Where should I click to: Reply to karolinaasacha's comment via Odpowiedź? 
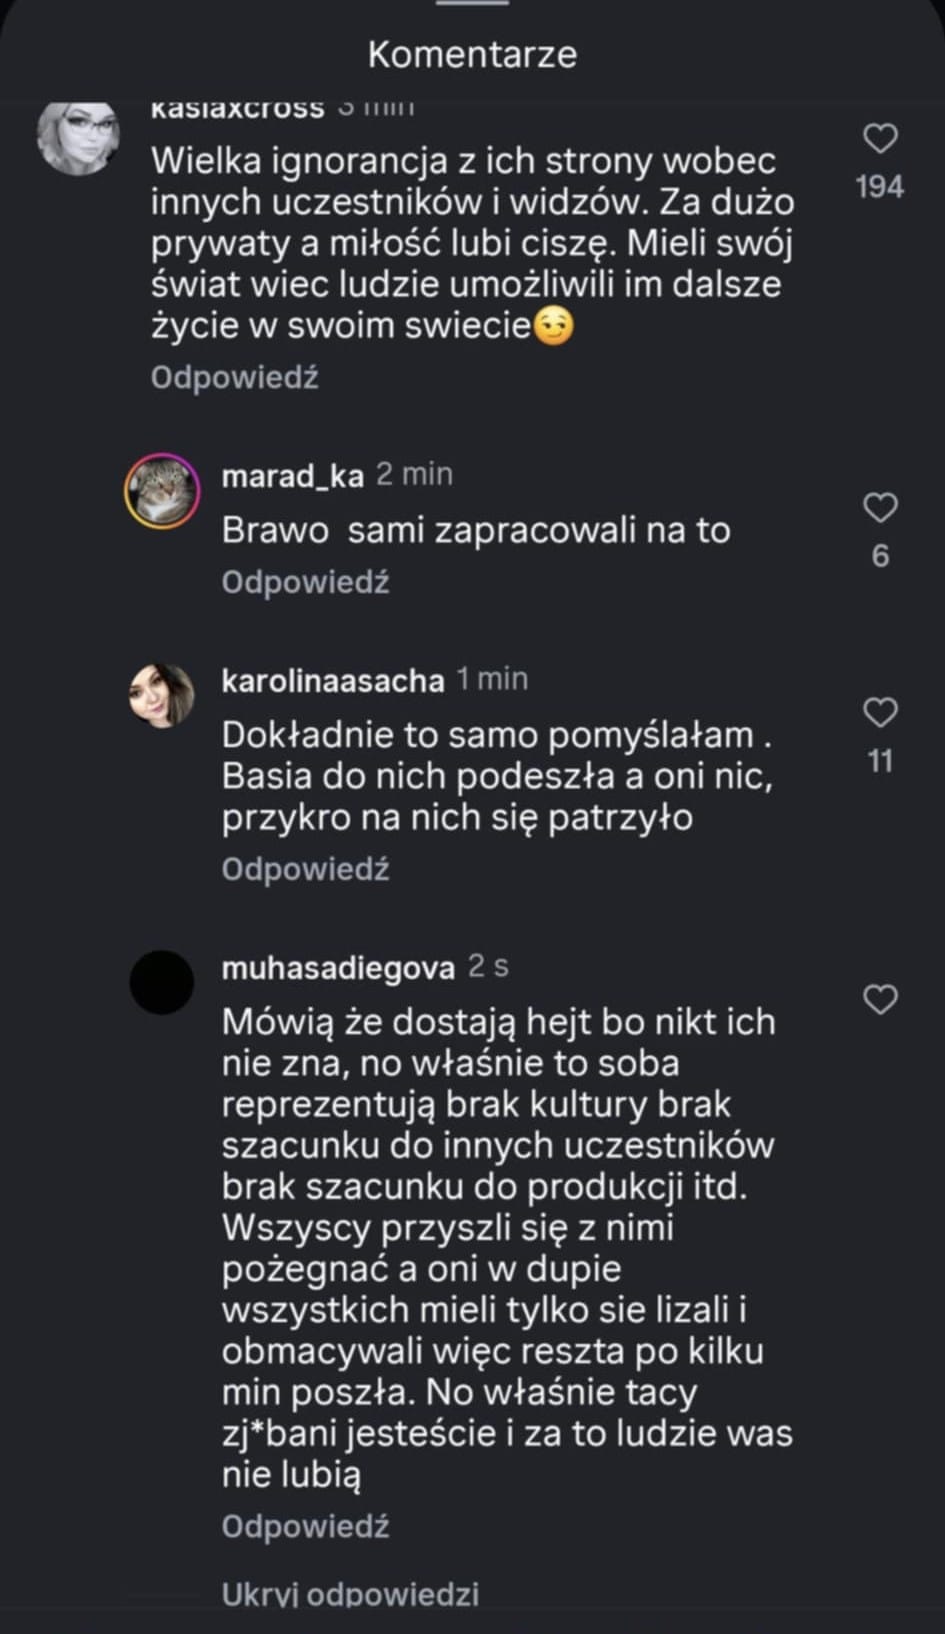[305, 869]
